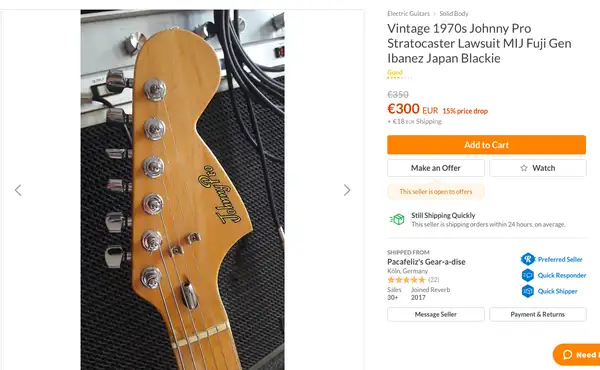Click the Preferred Seller badge icon
The height and width of the screenshot is (370, 600).
pos(528,259)
